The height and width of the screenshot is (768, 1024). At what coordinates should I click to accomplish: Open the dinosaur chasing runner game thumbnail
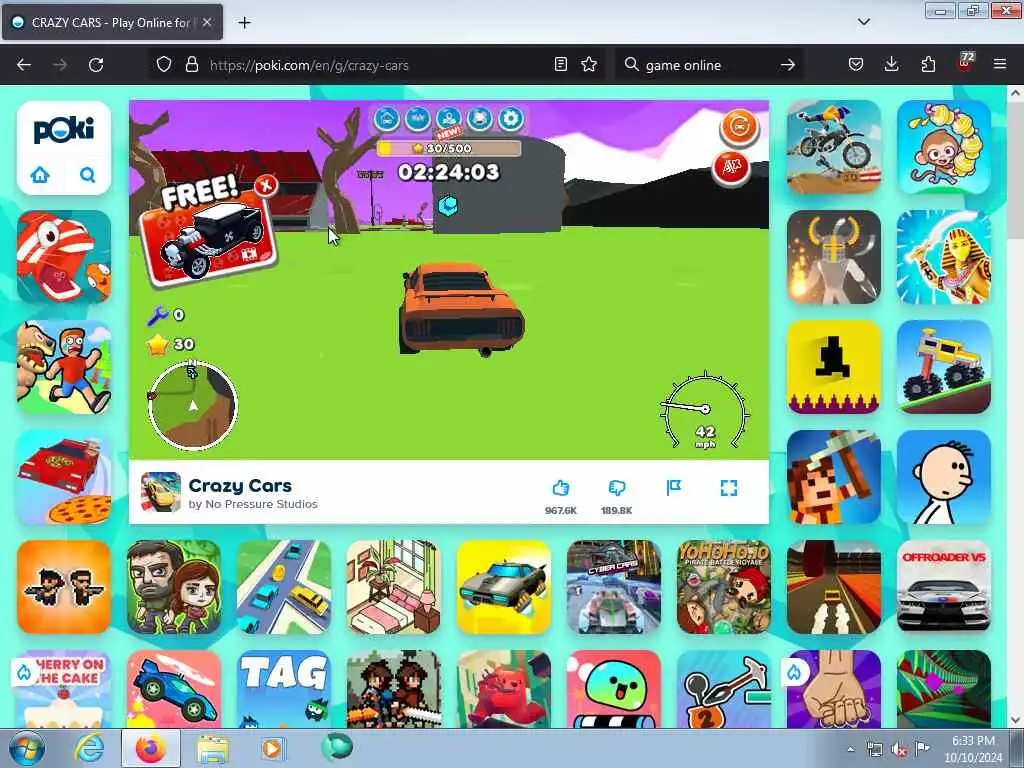(64, 367)
